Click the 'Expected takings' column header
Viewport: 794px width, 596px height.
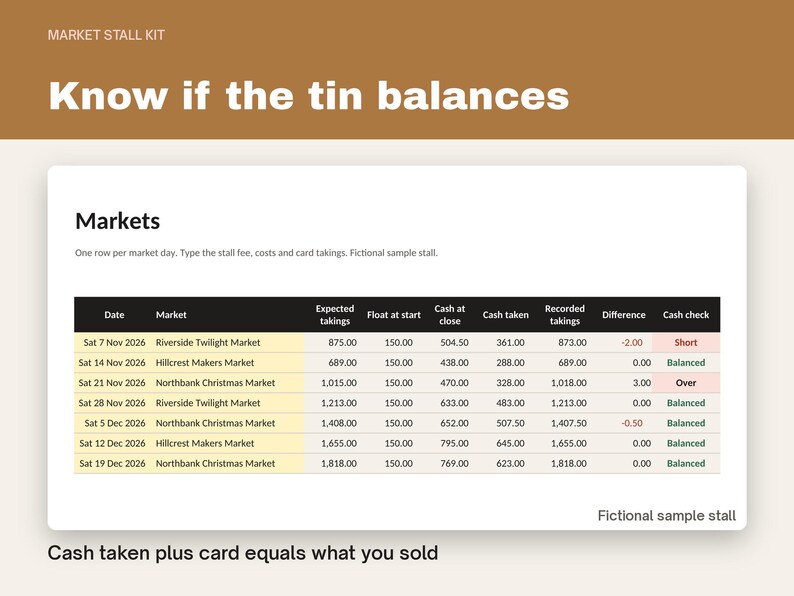pyautogui.click(x=335, y=315)
